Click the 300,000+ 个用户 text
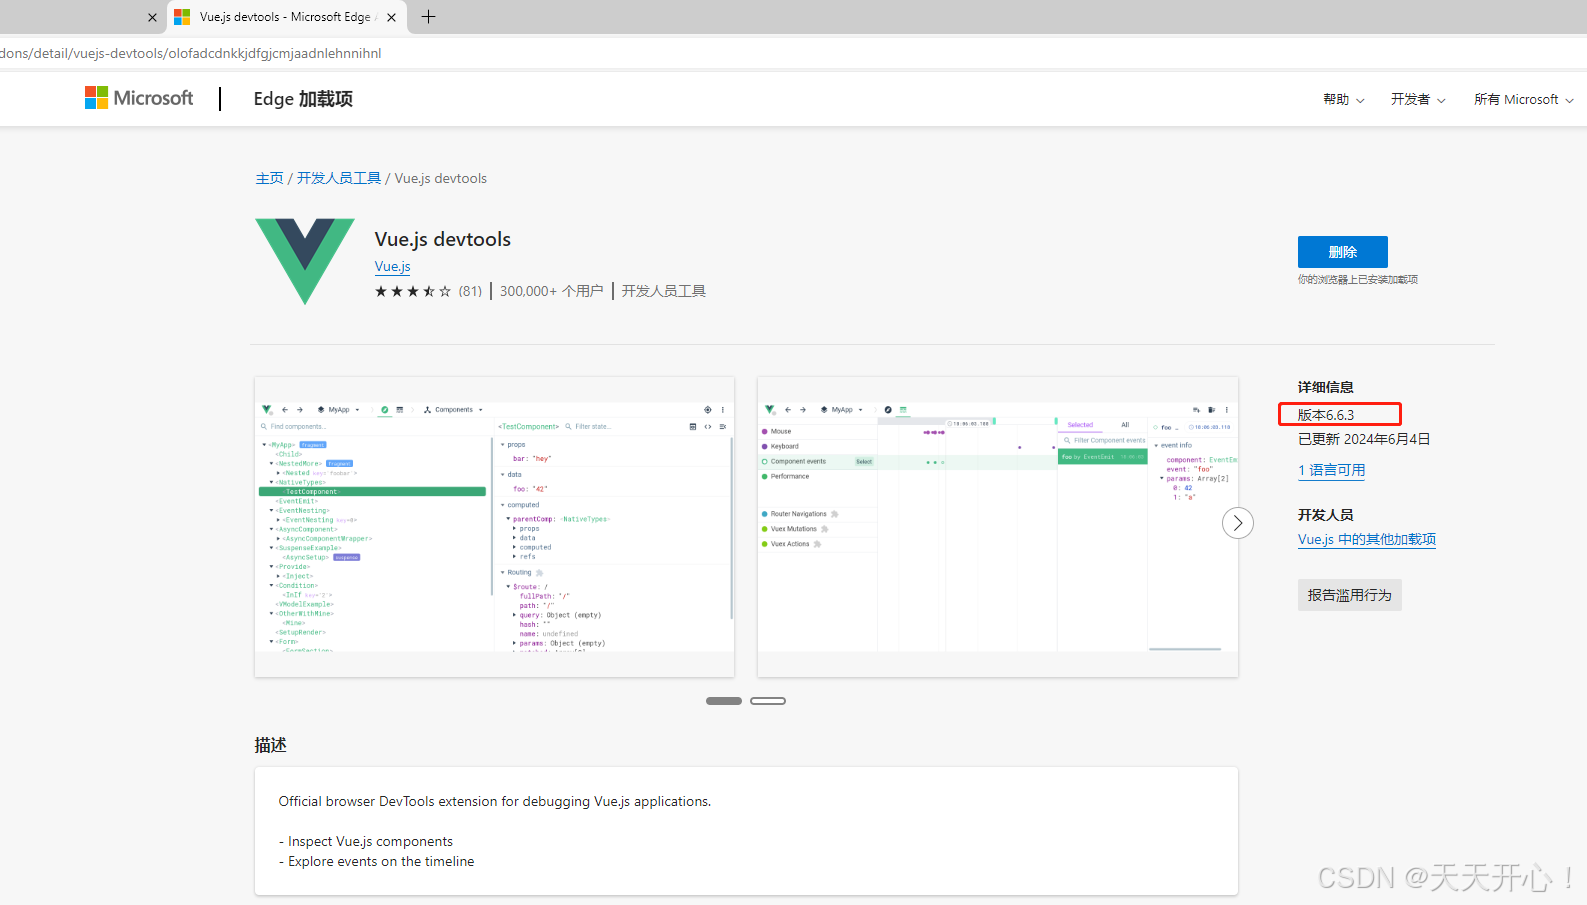Image resolution: width=1587 pixels, height=905 pixels. (552, 291)
